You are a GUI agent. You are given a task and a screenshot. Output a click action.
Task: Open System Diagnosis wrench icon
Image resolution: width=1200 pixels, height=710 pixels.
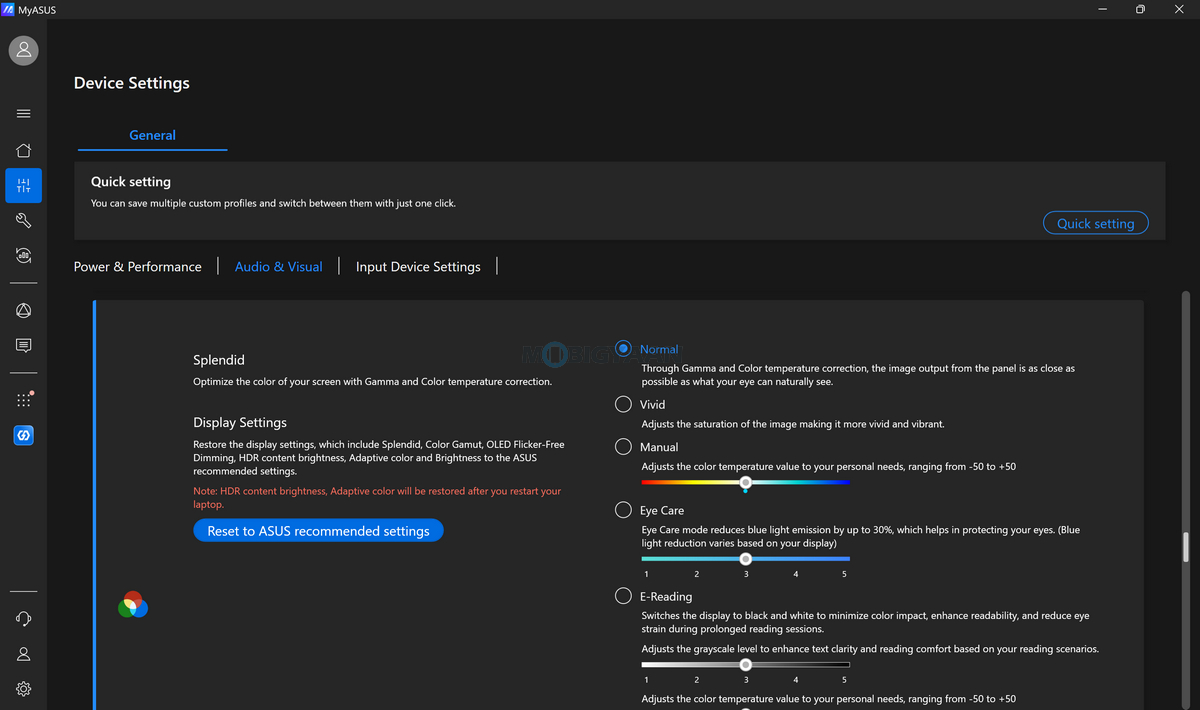click(x=24, y=220)
